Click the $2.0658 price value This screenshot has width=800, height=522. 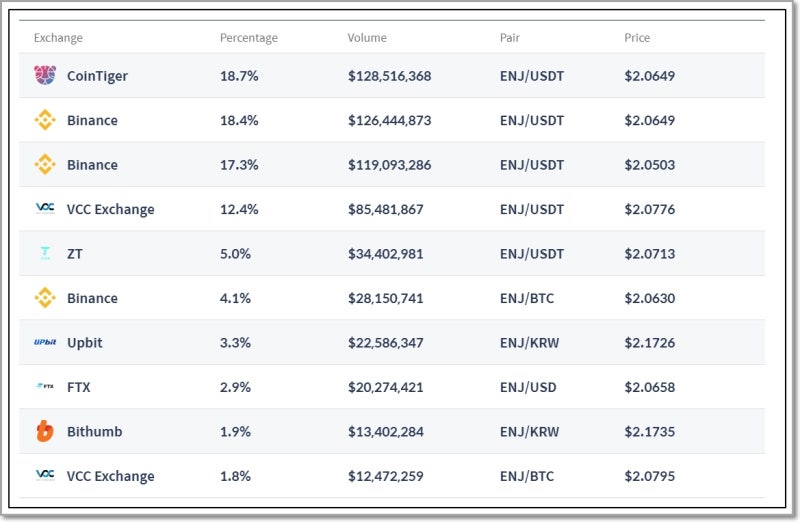pyautogui.click(x=649, y=387)
